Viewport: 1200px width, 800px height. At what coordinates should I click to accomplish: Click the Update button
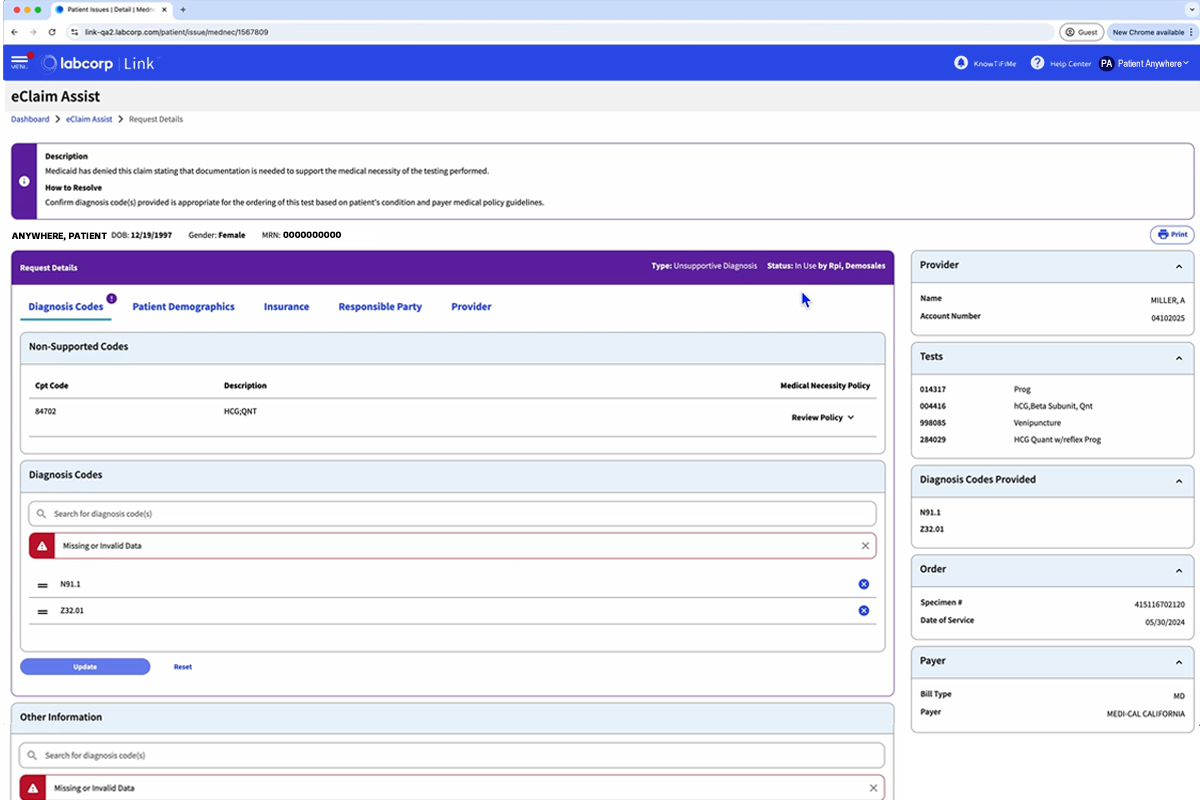click(x=85, y=666)
